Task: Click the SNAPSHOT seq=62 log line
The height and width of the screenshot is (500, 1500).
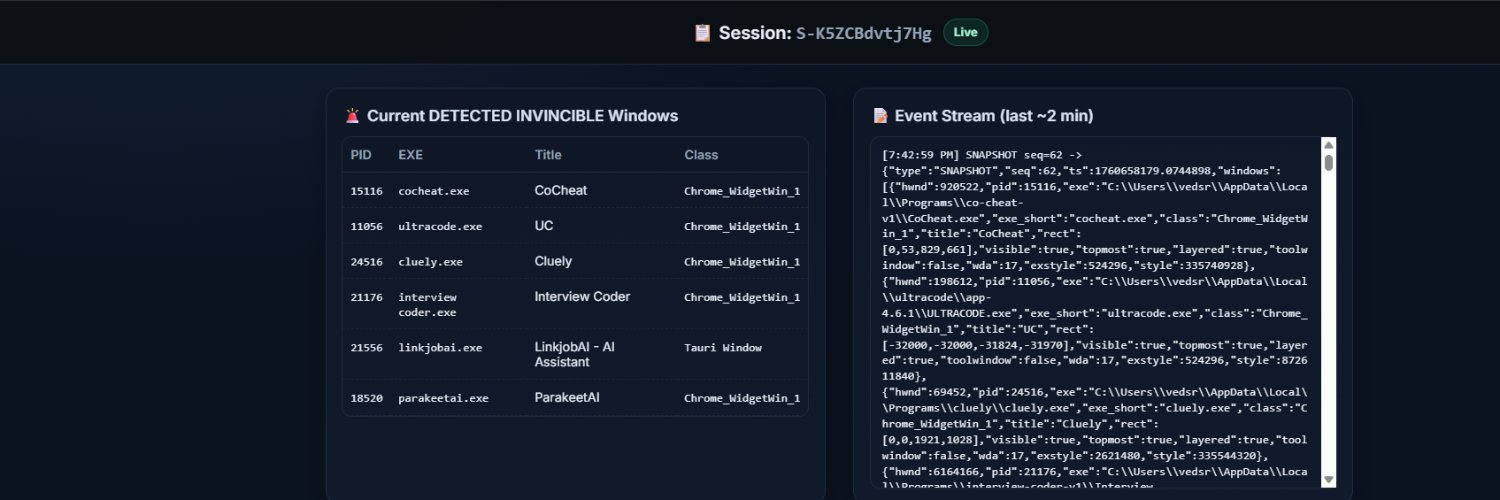Action: [x=982, y=155]
